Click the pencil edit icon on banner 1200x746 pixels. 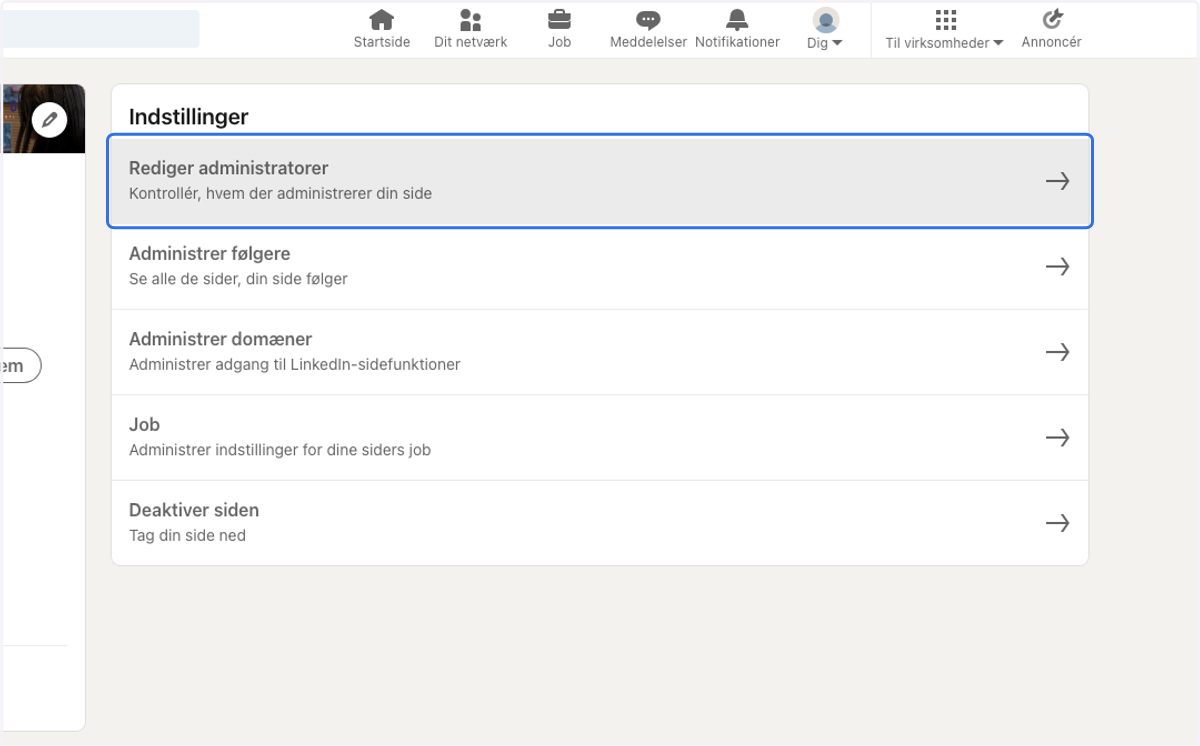(x=49, y=121)
